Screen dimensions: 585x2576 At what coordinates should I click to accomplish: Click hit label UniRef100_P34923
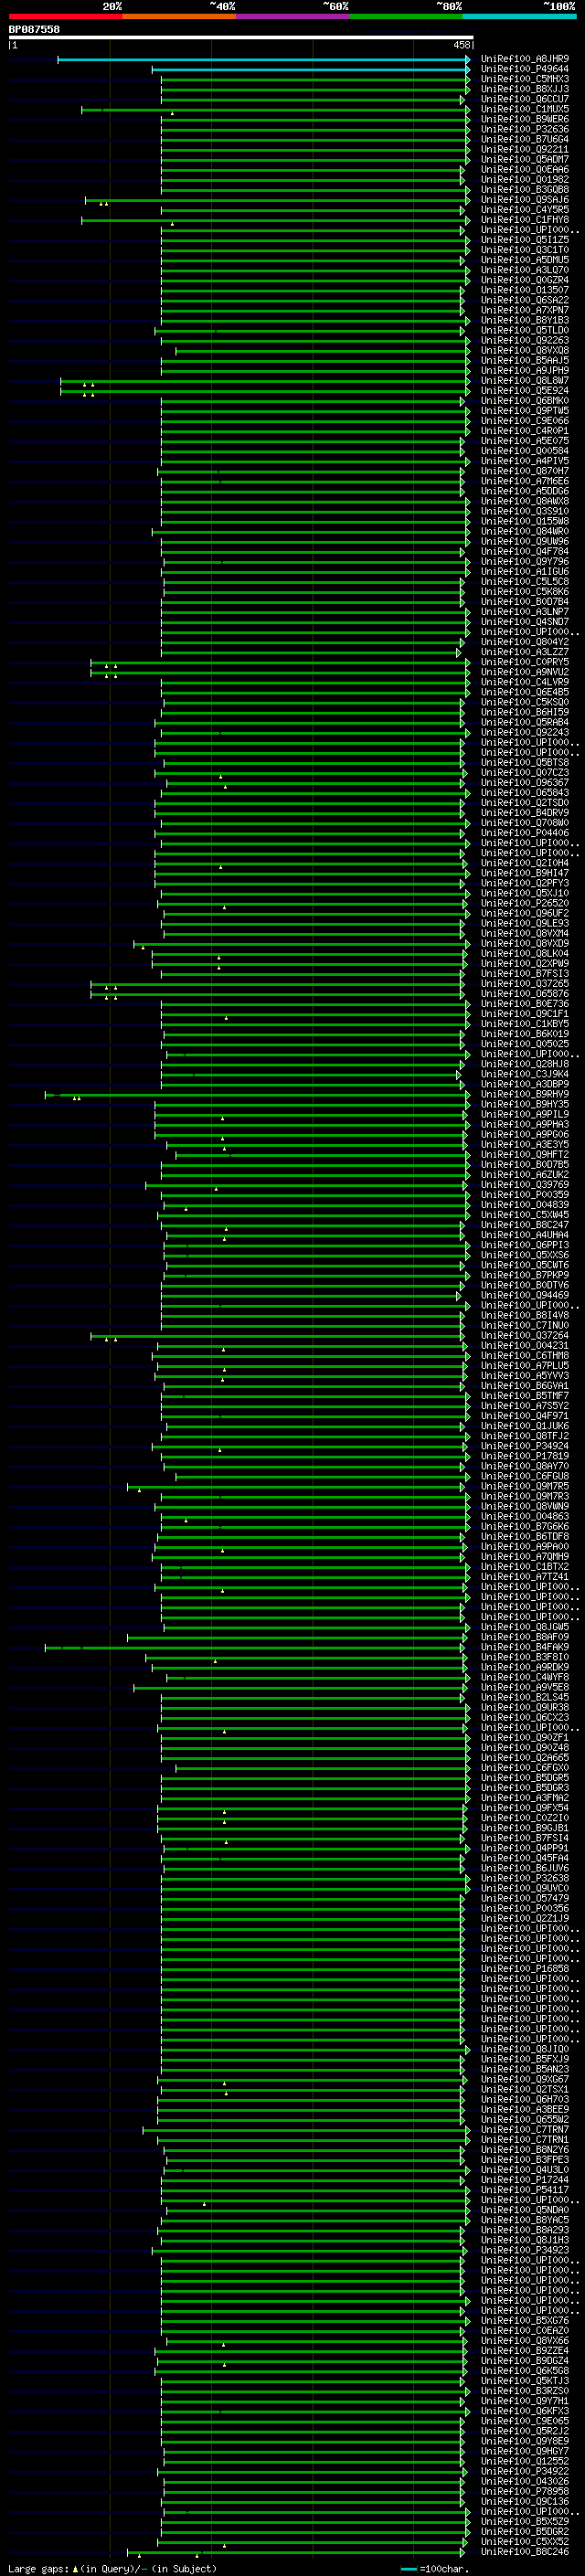point(525,2250)
